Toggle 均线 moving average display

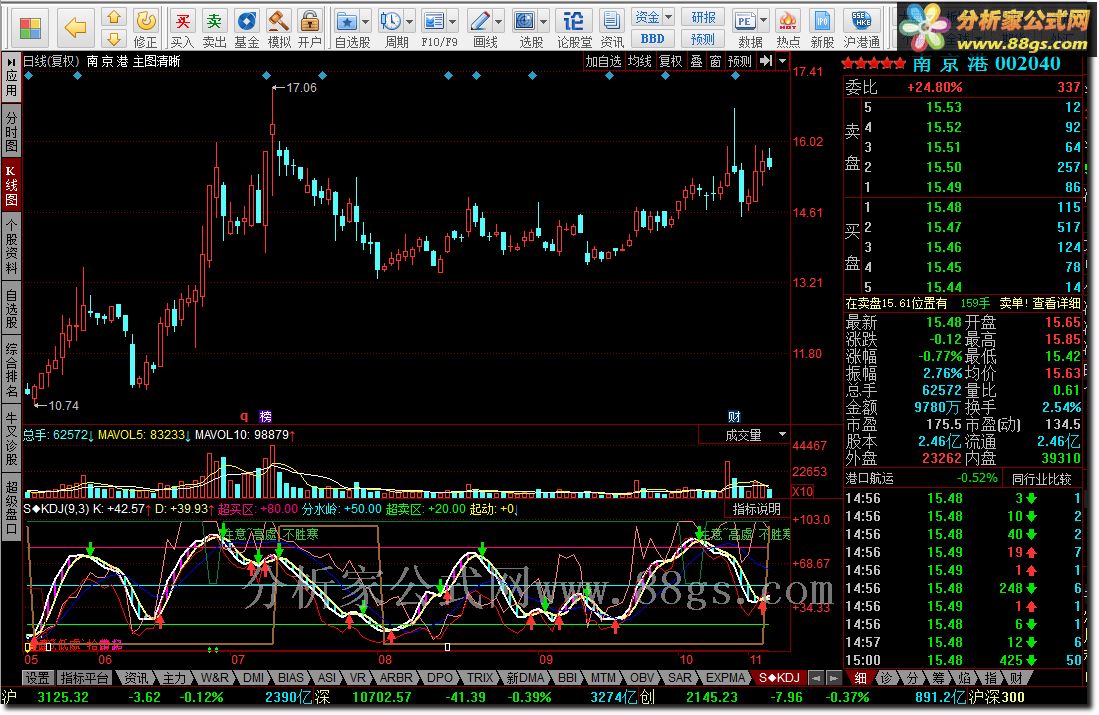(x=639, y=61)
